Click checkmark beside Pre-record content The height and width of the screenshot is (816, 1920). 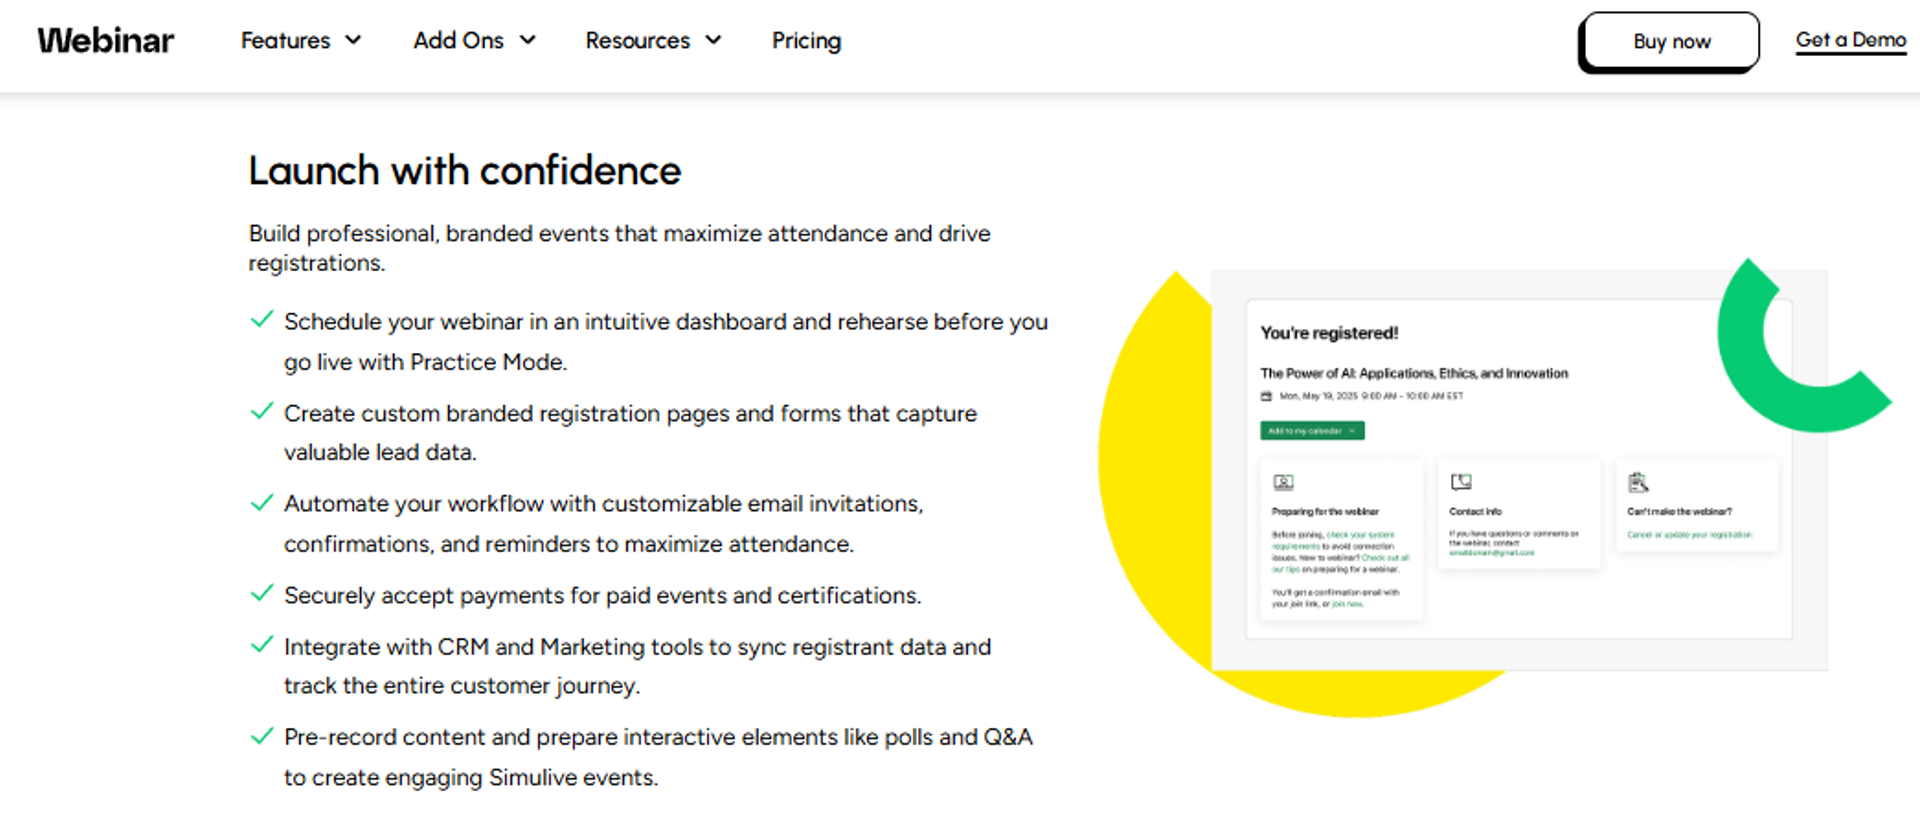262,737
